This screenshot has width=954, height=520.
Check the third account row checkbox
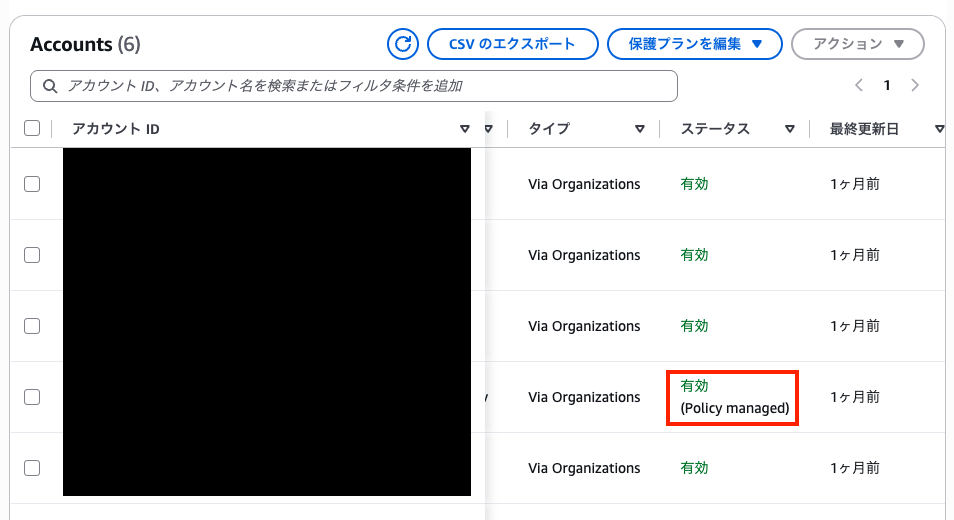tap(32, 326)
